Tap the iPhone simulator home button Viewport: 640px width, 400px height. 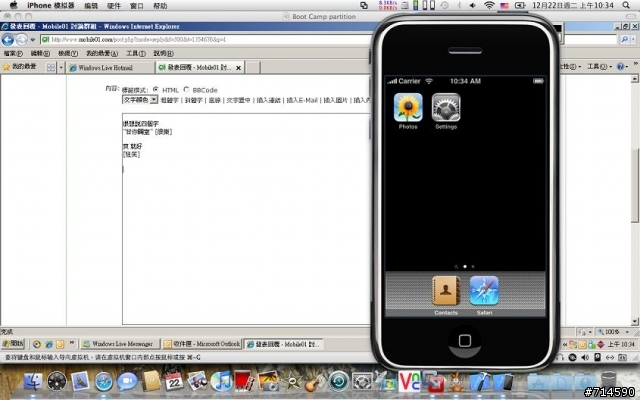point(464,341)
